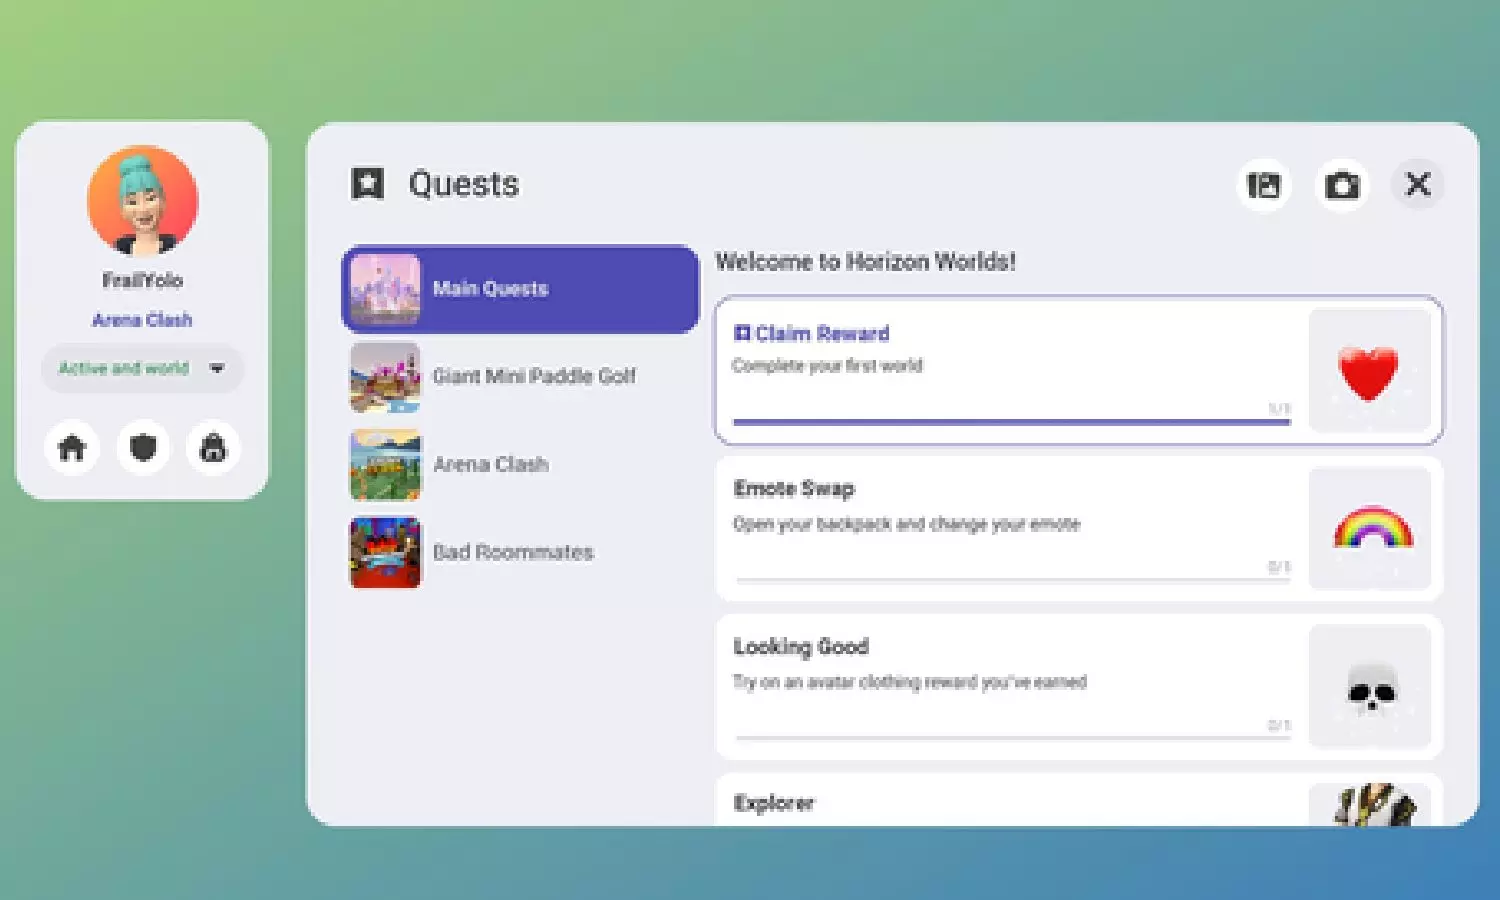Click the home icon button
The width and height of the screenshot is (1500, 900).
72,447
